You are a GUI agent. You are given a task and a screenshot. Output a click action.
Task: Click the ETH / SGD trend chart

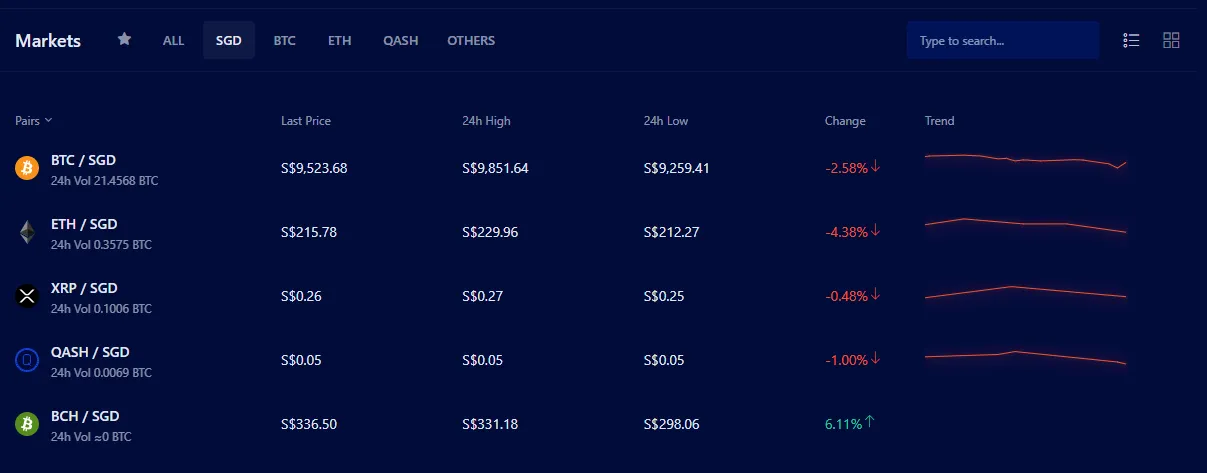[x=1026, y=226]
